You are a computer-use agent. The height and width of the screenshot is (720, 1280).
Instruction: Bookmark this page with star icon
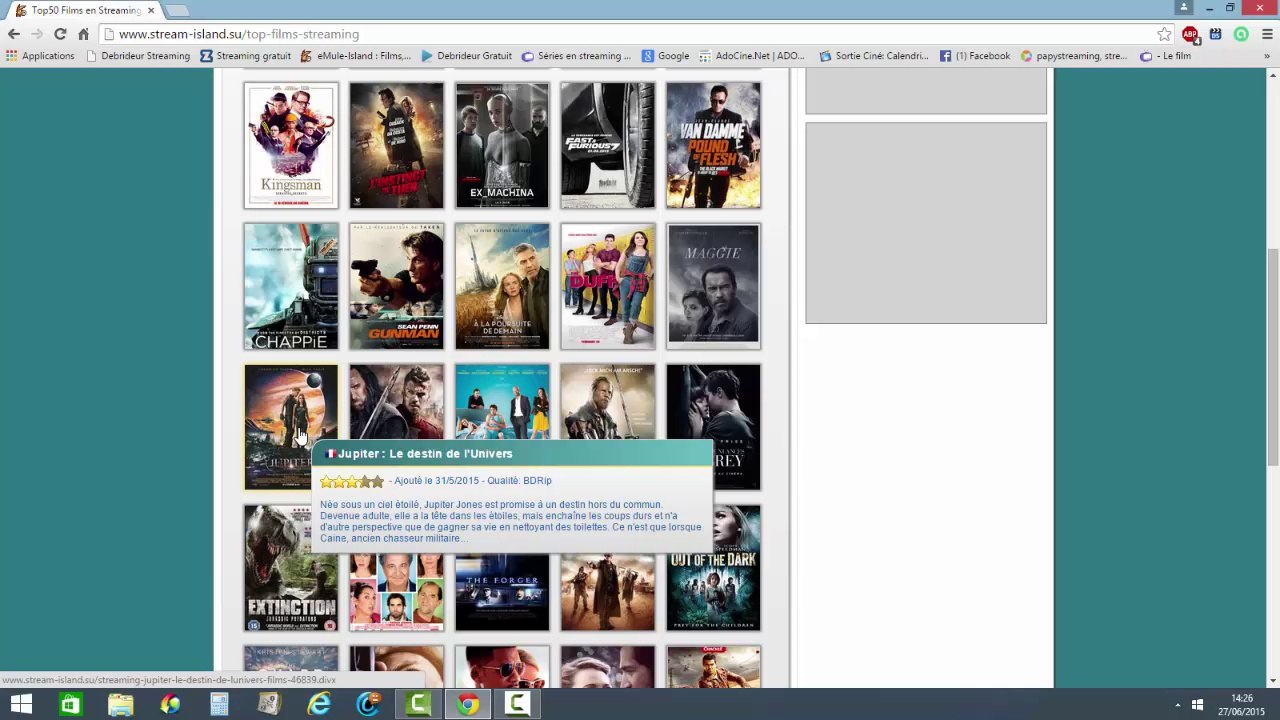1164,34
